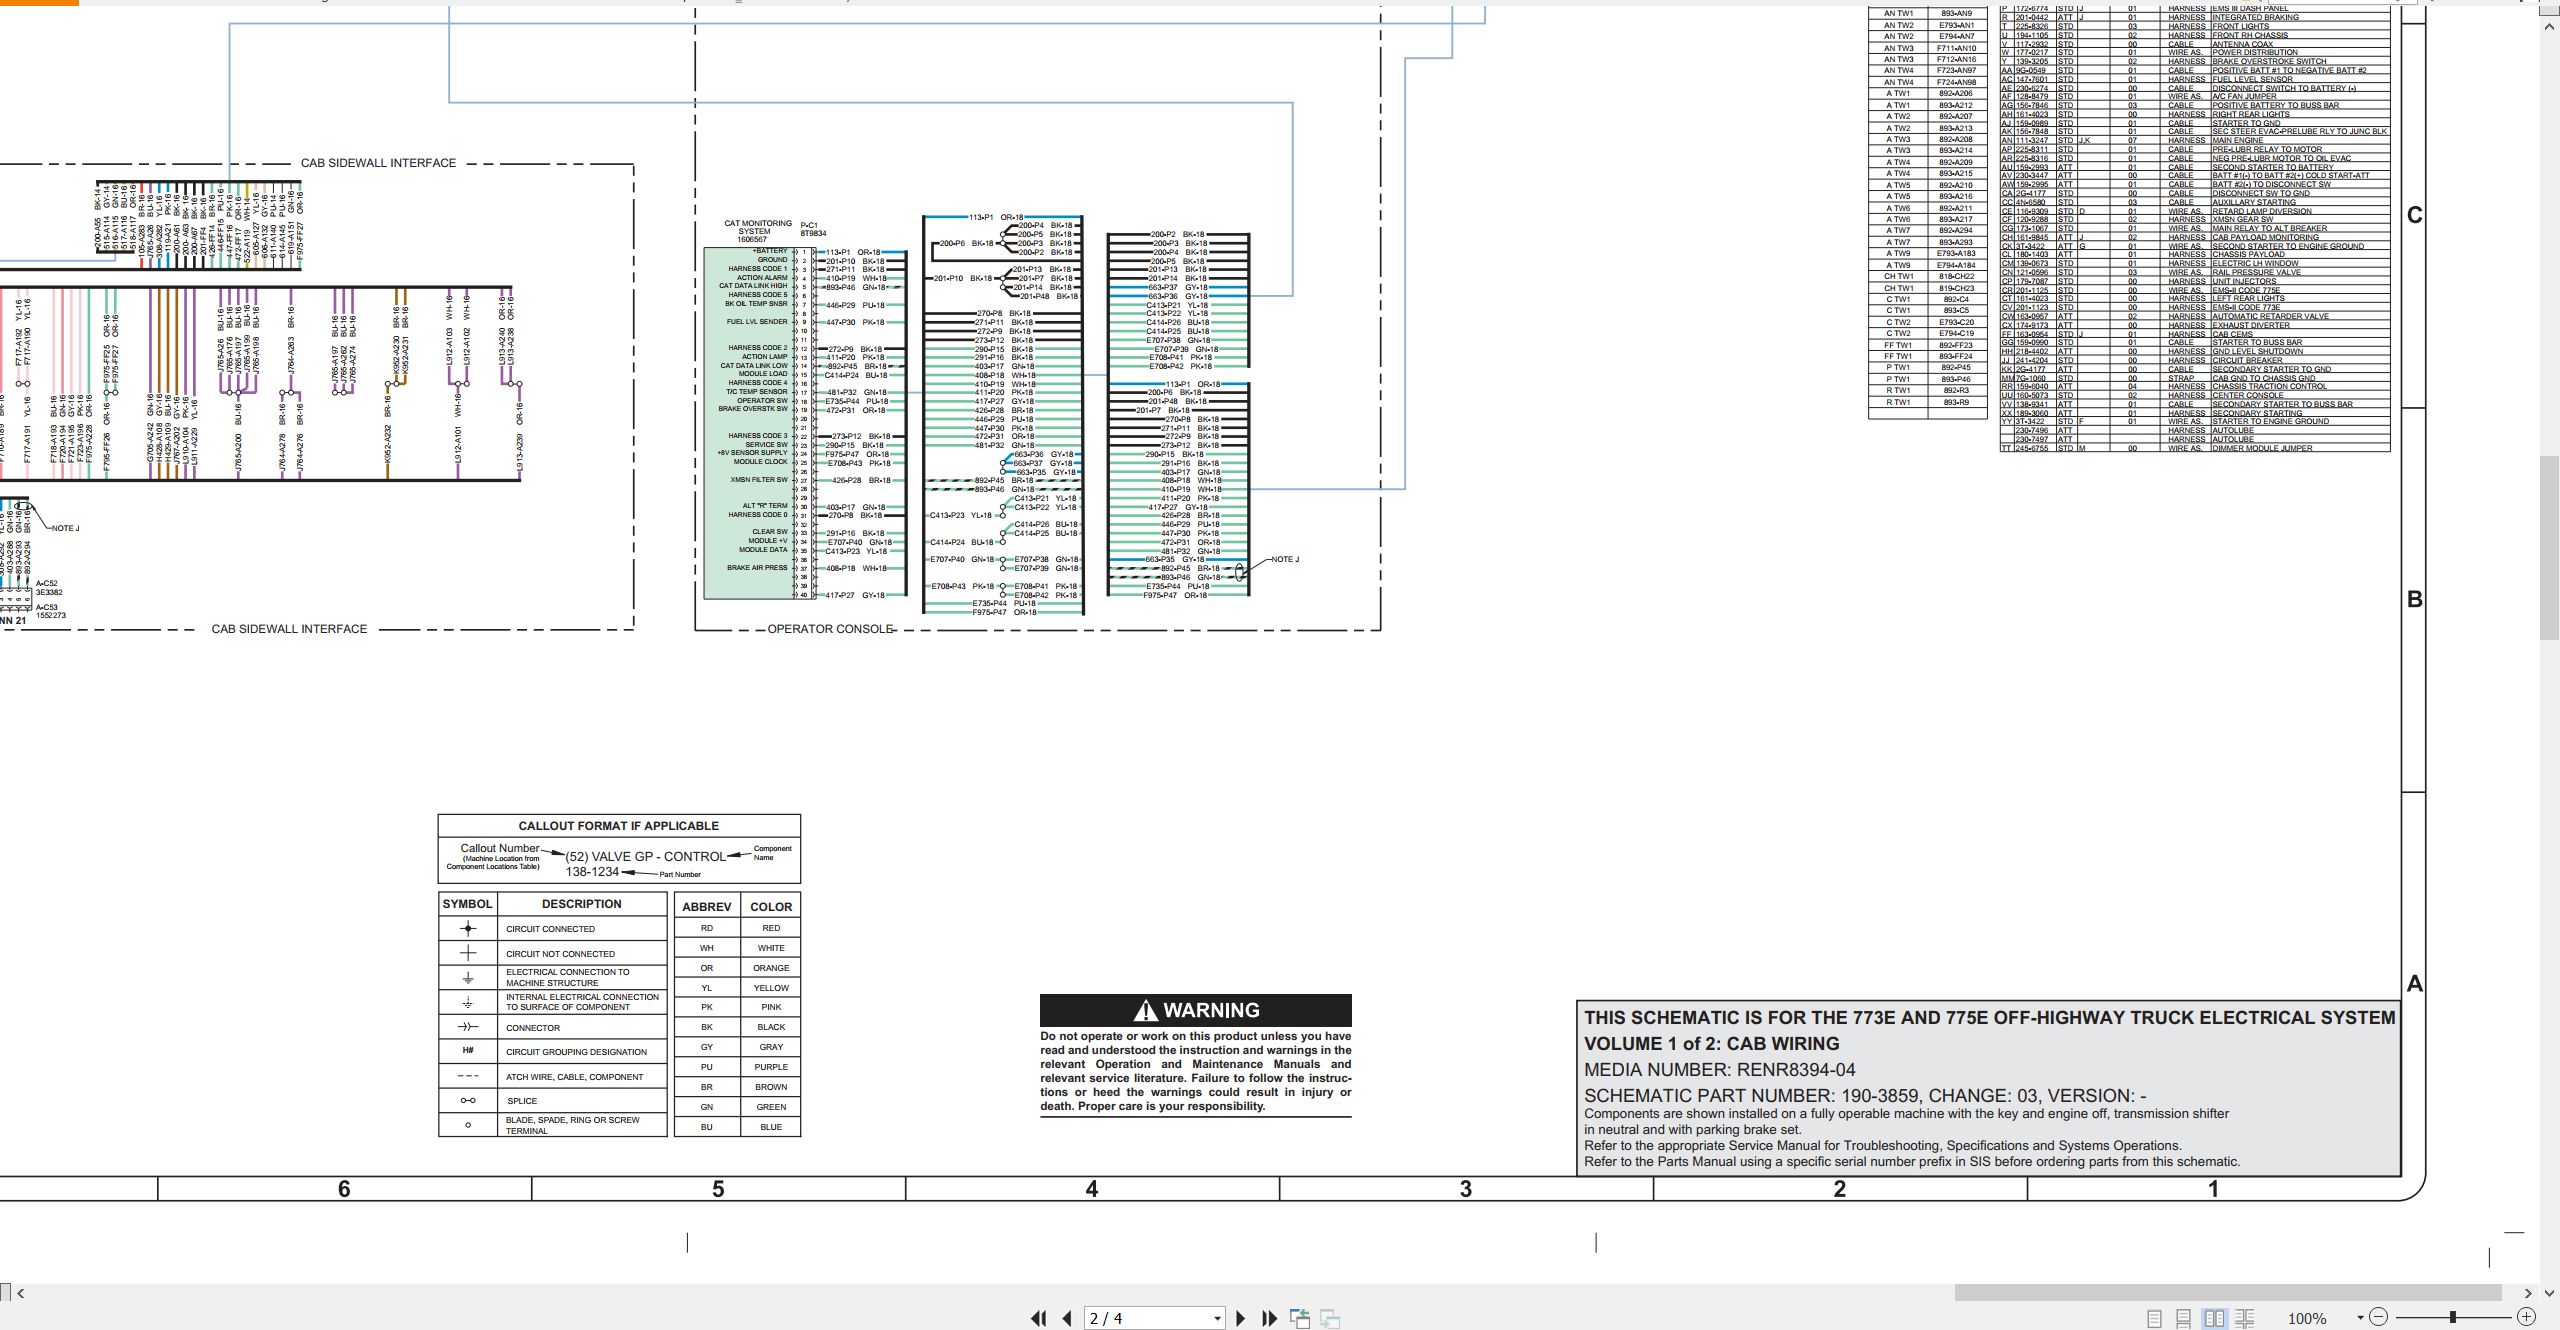Click the WARNING header banner

tap(1196, 1010)
